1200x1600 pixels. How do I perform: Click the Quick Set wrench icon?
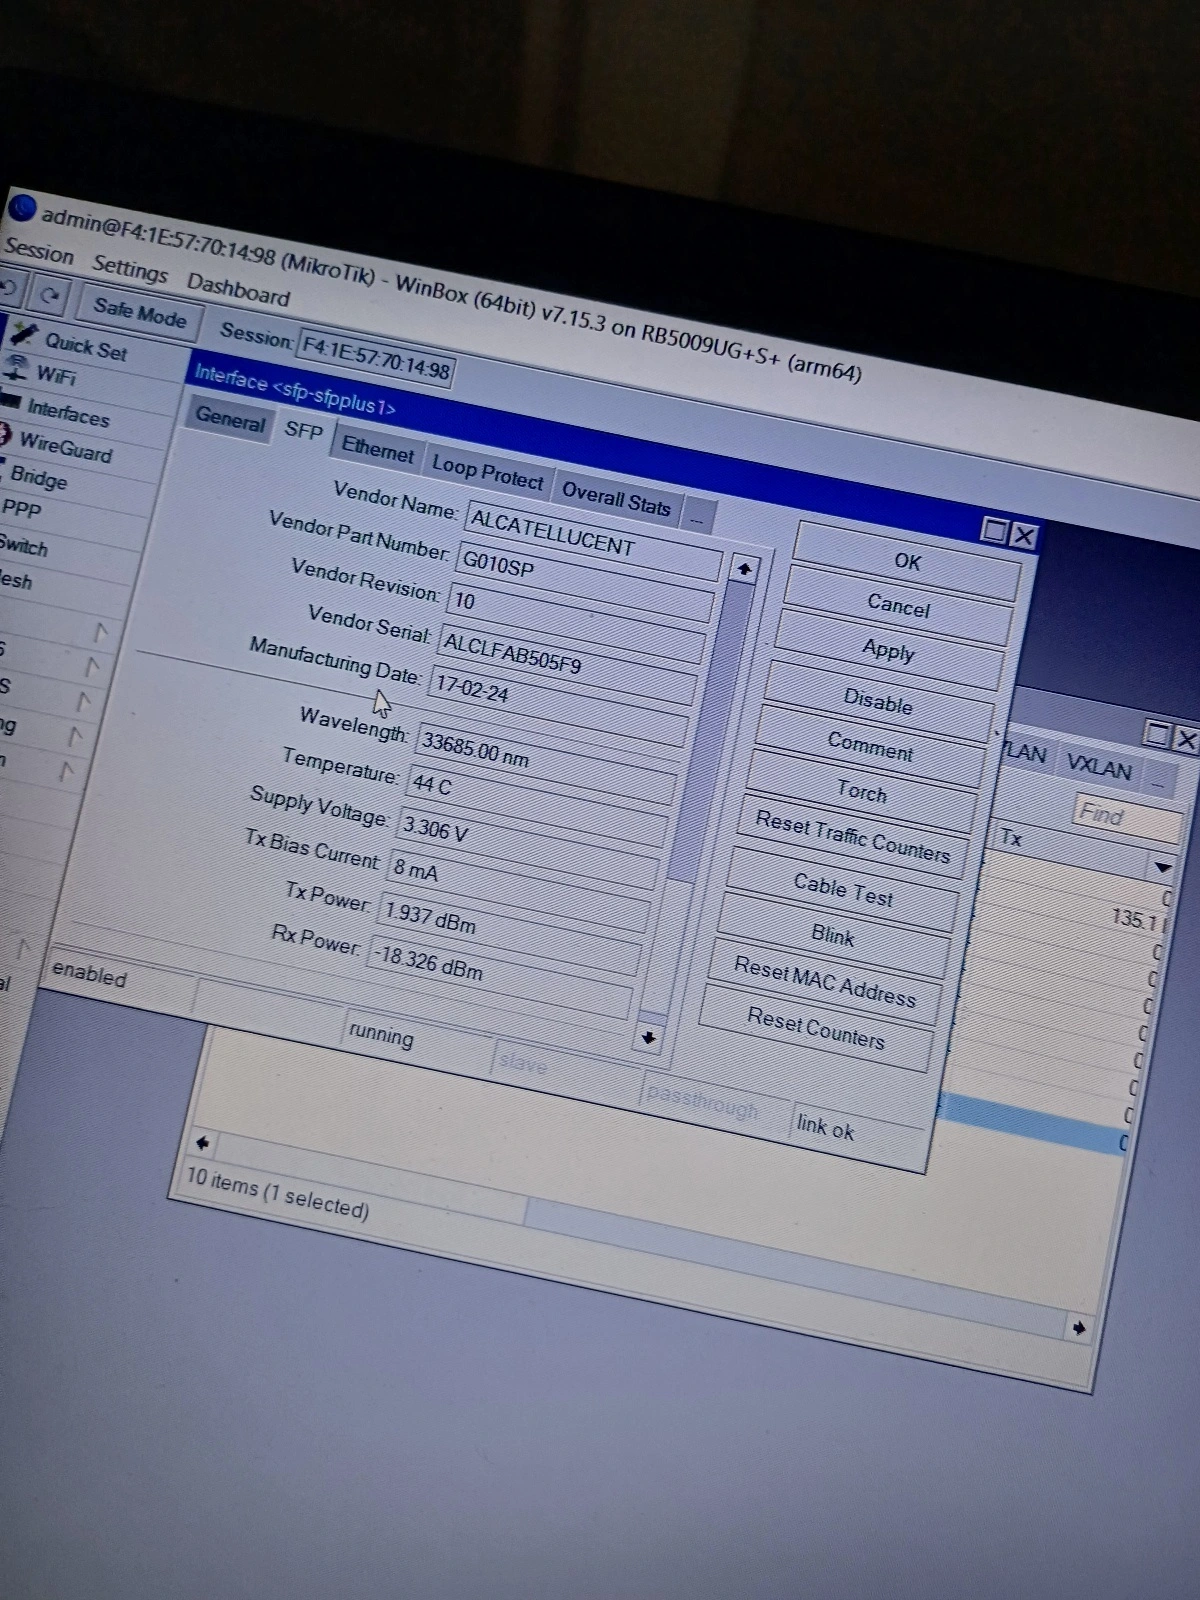click(x=23, y=335)
